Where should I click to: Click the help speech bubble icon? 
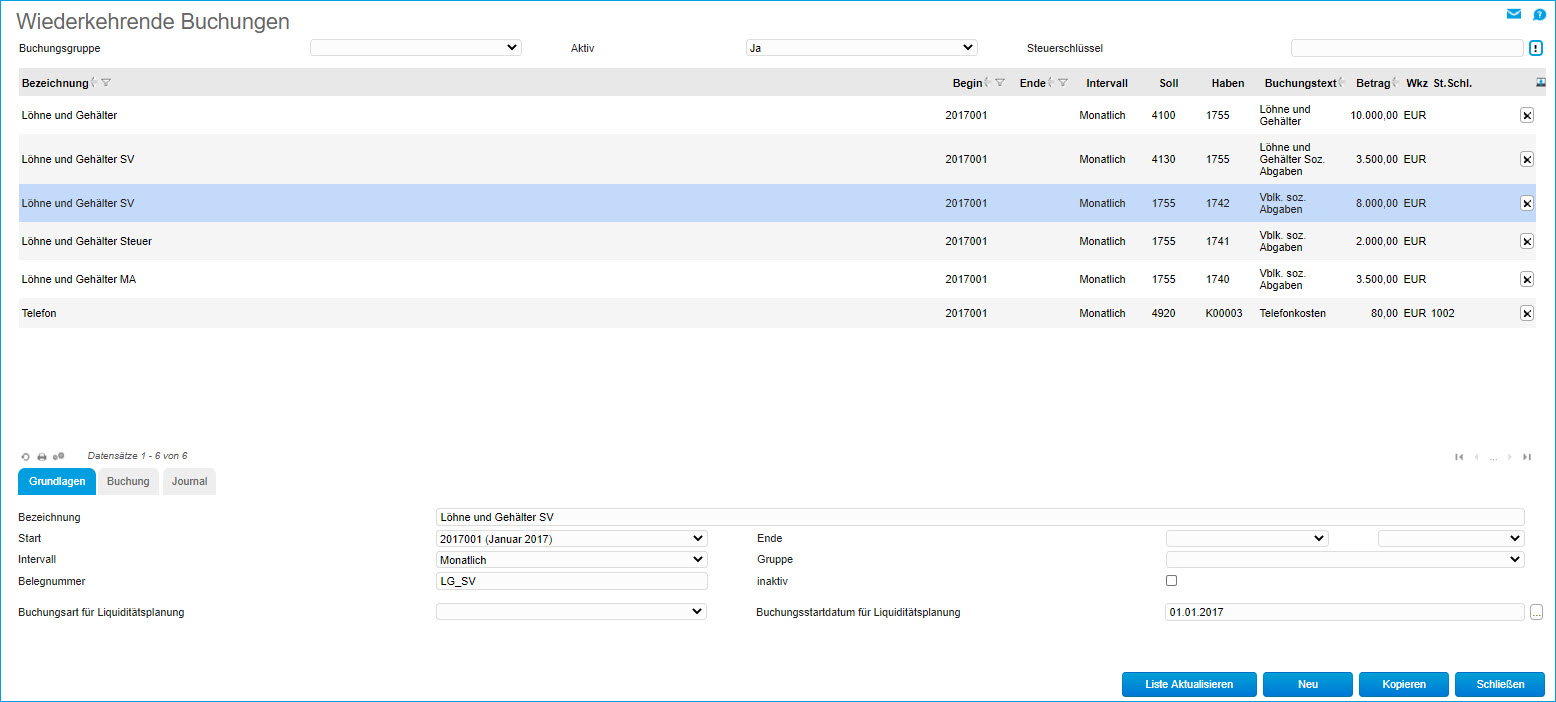tap(1538, 14)
